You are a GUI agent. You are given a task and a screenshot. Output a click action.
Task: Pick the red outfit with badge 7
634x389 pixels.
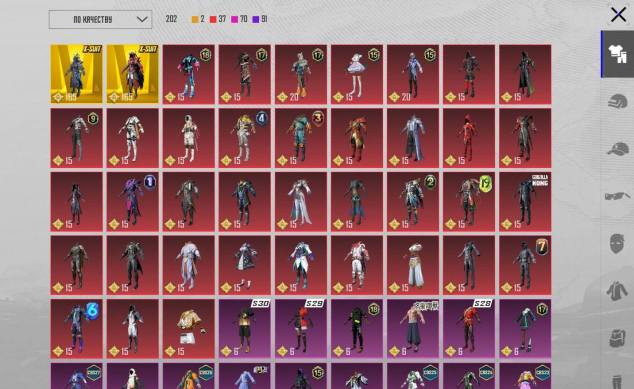click(525, 265)
